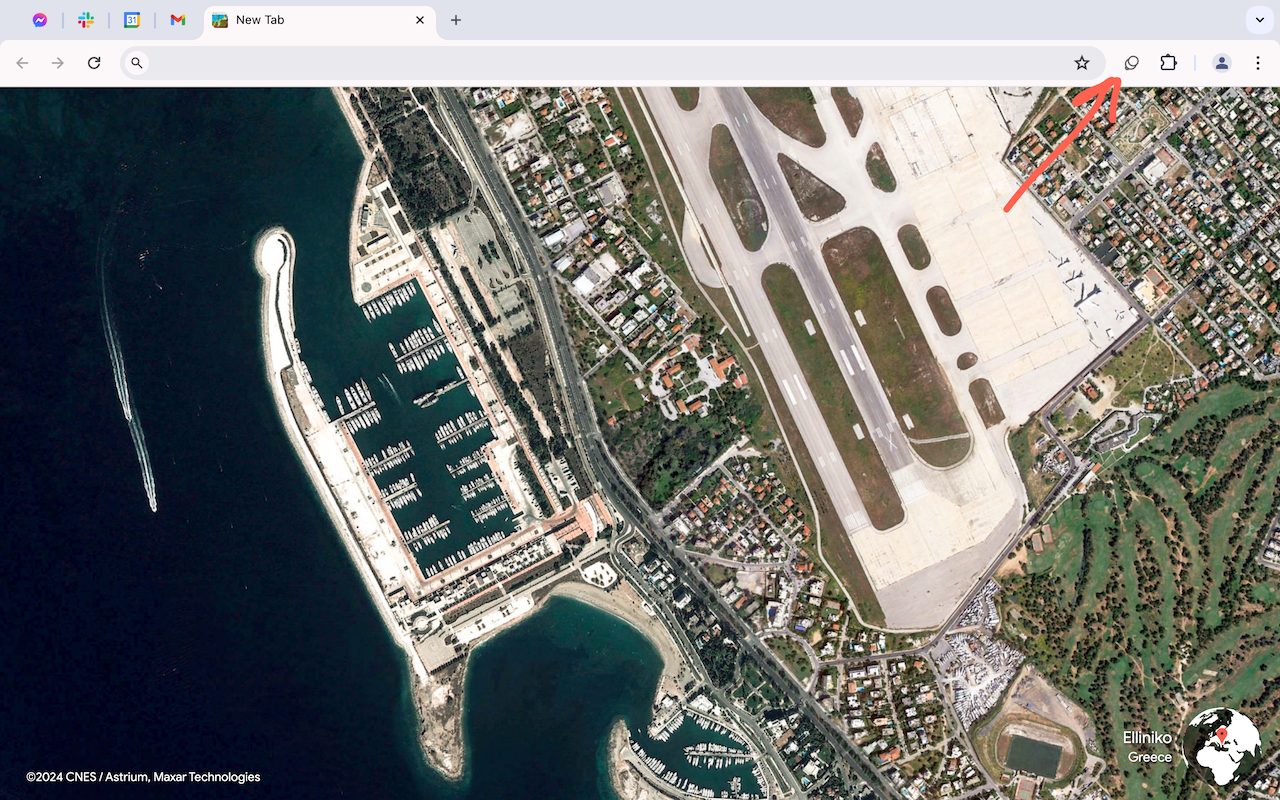Select the New Tab tab

coord(300,20)
